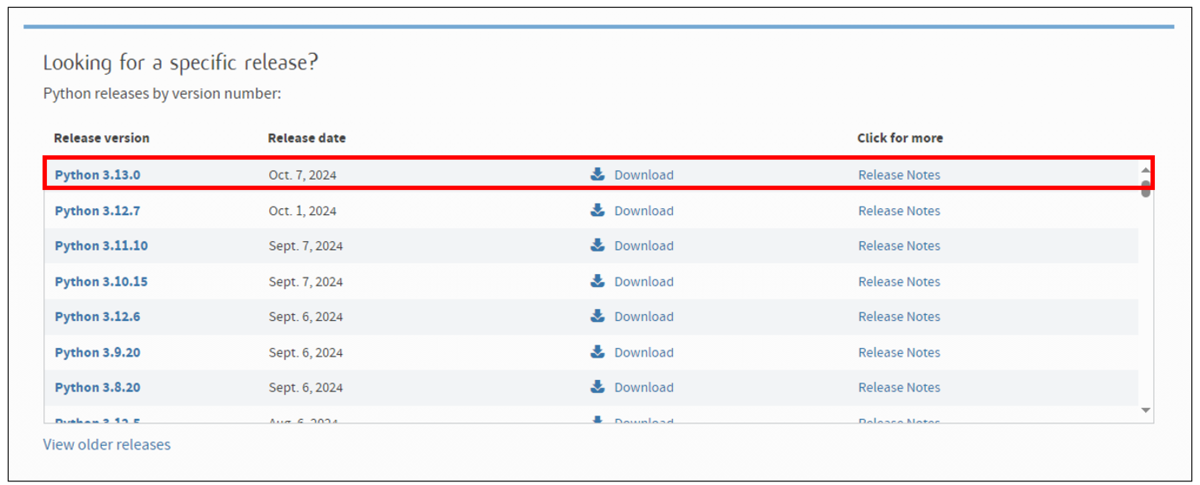This screenshot has width=1200, height=485.
Task: Open the Python 3.8.20 release link
Action: [x=98, y=388]
